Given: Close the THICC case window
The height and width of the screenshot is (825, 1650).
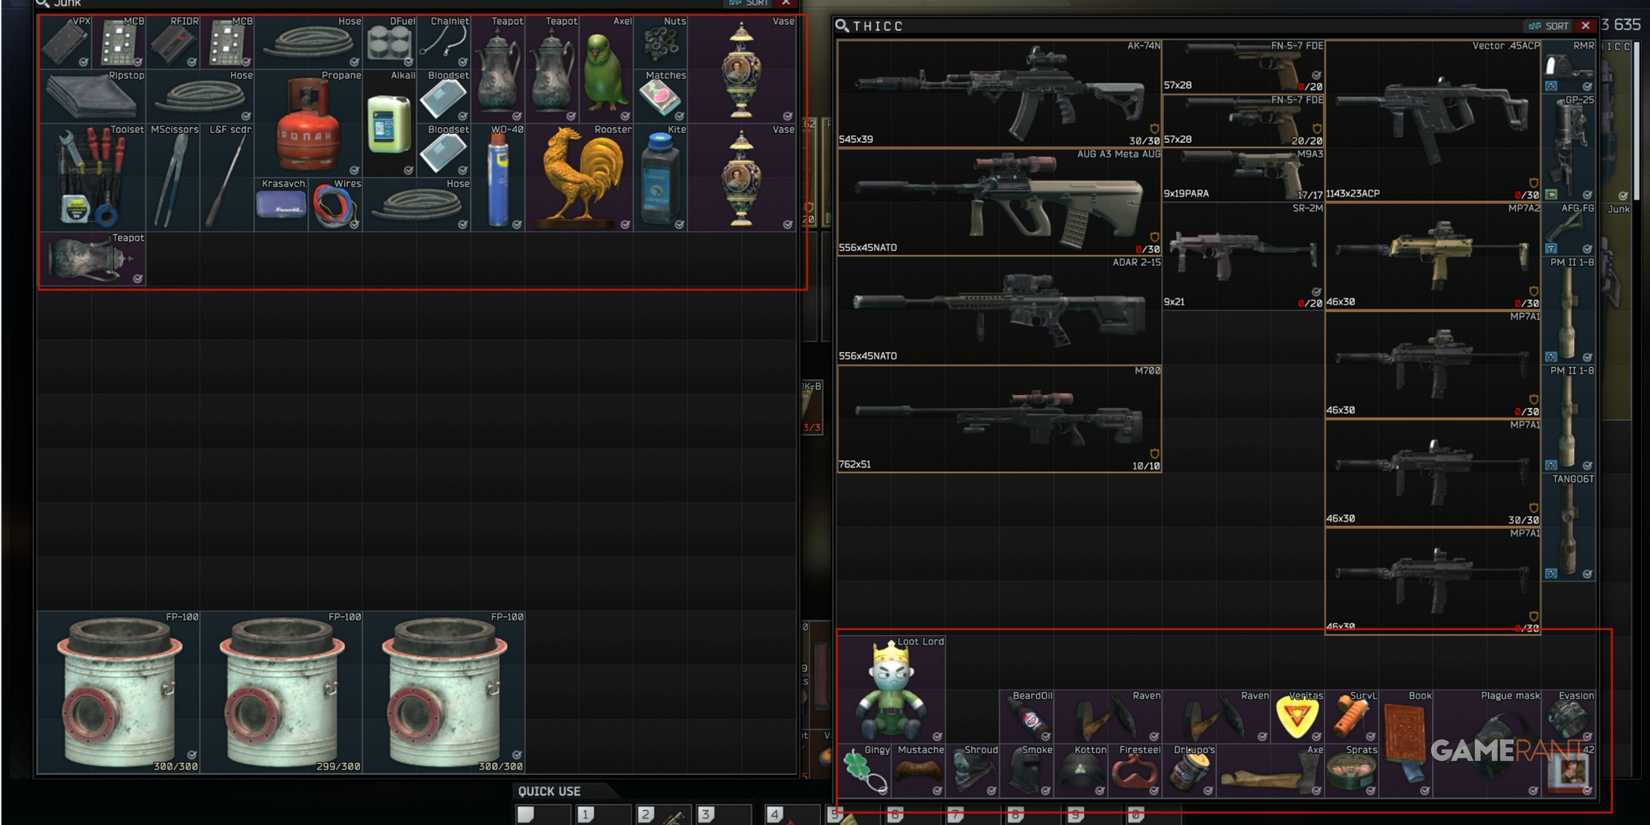Looking at the screenshot, I should [x=1585, y=26].
